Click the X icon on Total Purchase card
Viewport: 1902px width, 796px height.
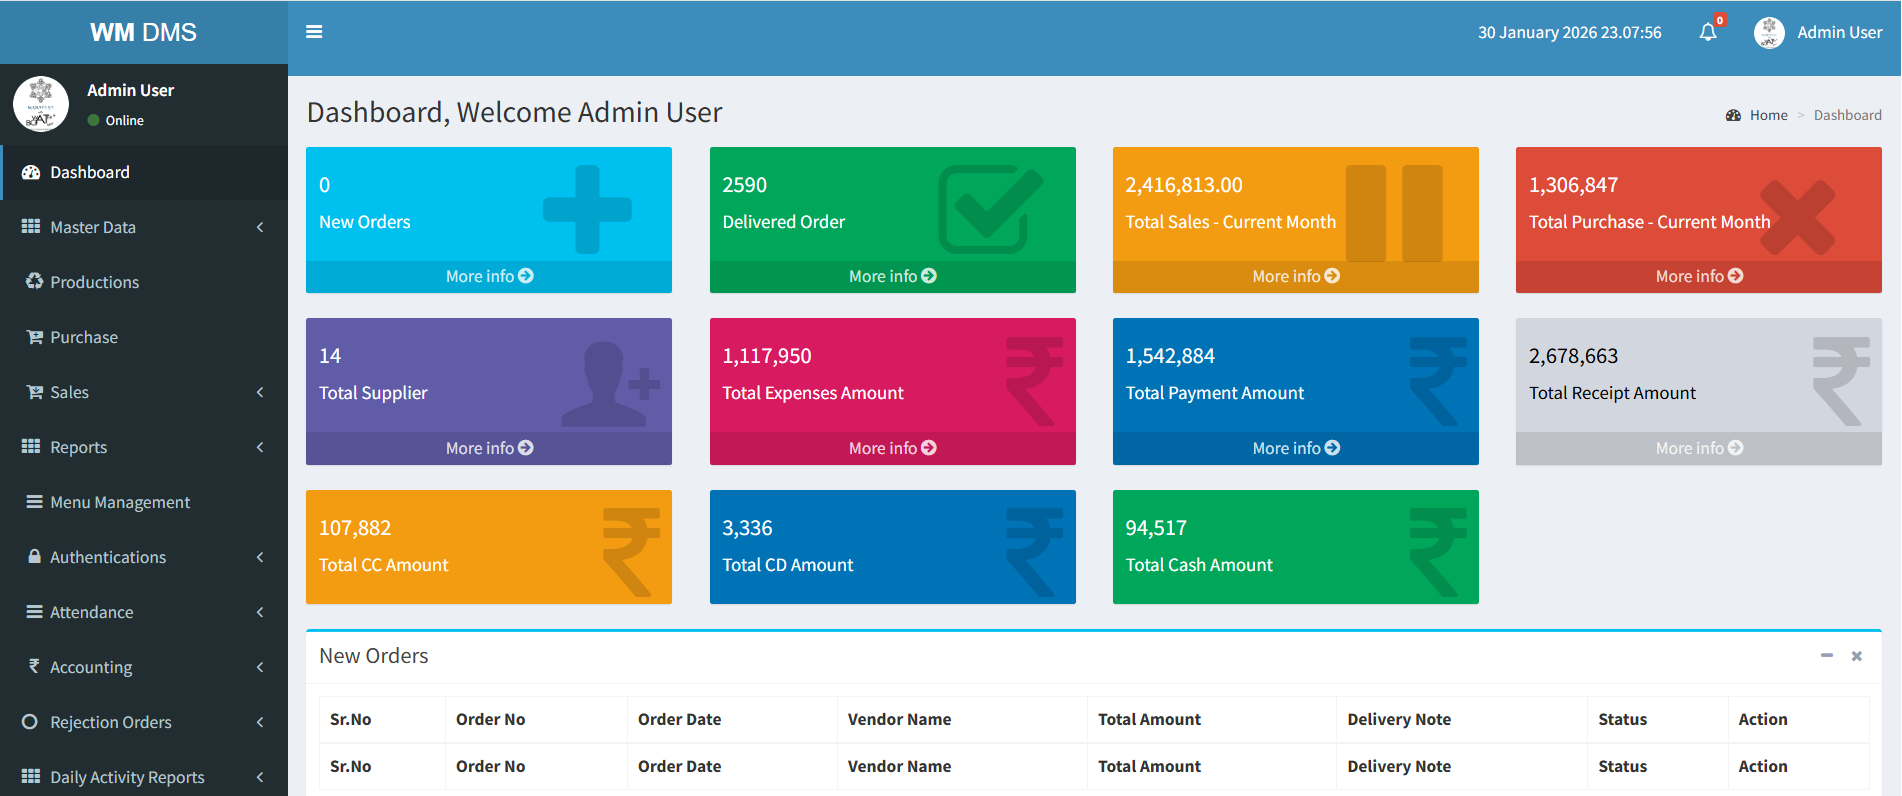(1797, 217)
